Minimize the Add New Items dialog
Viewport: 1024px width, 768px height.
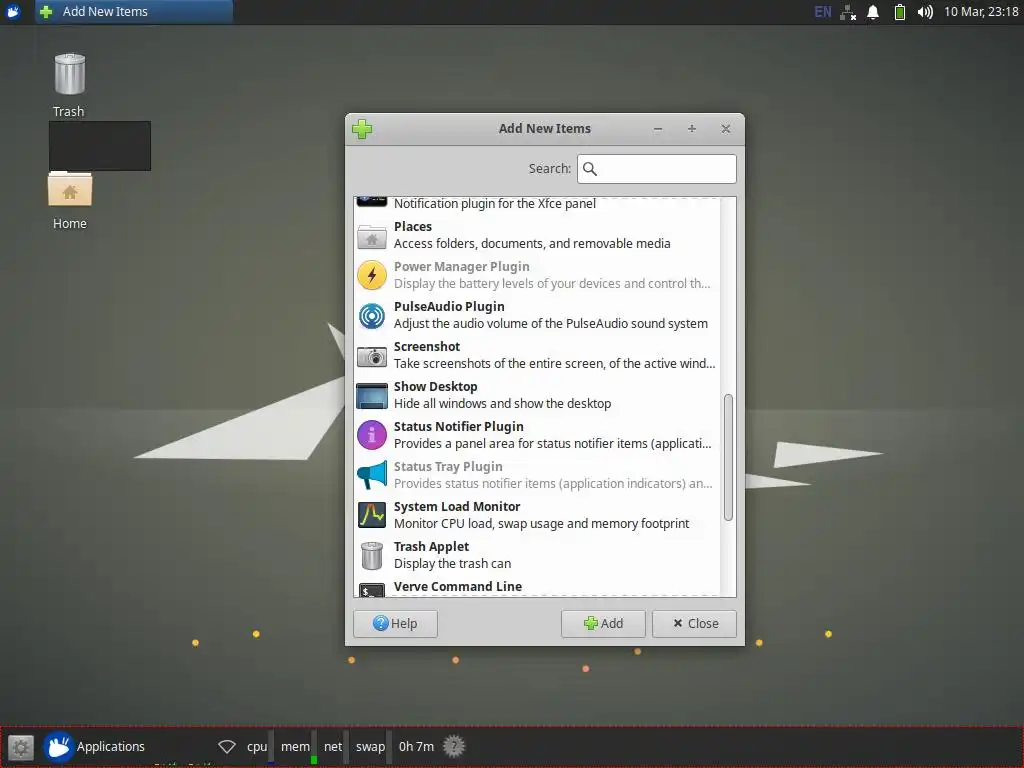(x=658, y=129)
